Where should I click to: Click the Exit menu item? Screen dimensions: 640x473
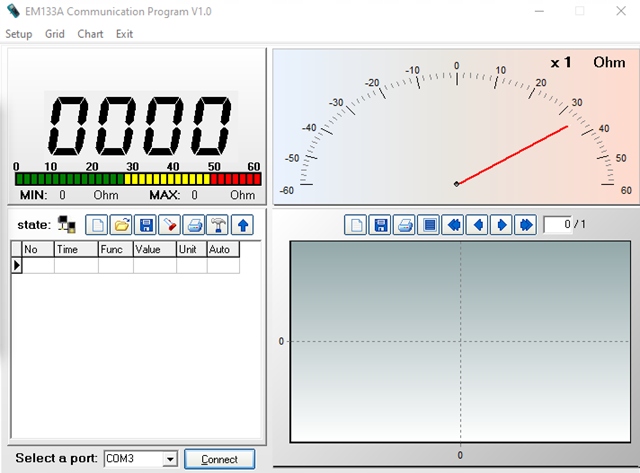click(x=124, y=34)
